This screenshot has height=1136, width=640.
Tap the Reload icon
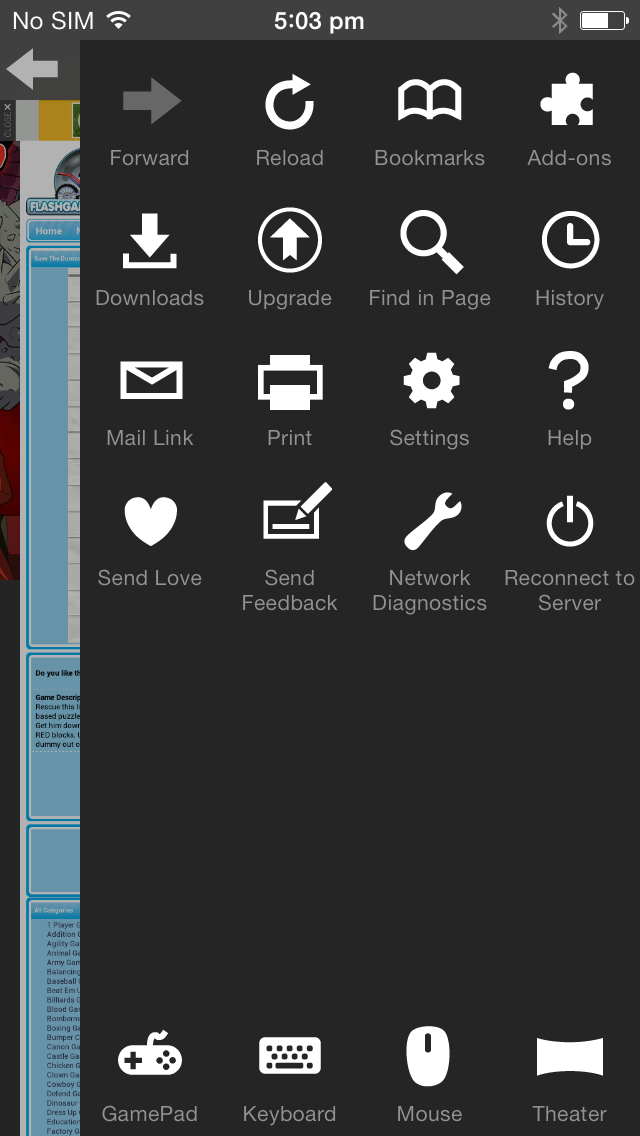(x=289, y=104)
